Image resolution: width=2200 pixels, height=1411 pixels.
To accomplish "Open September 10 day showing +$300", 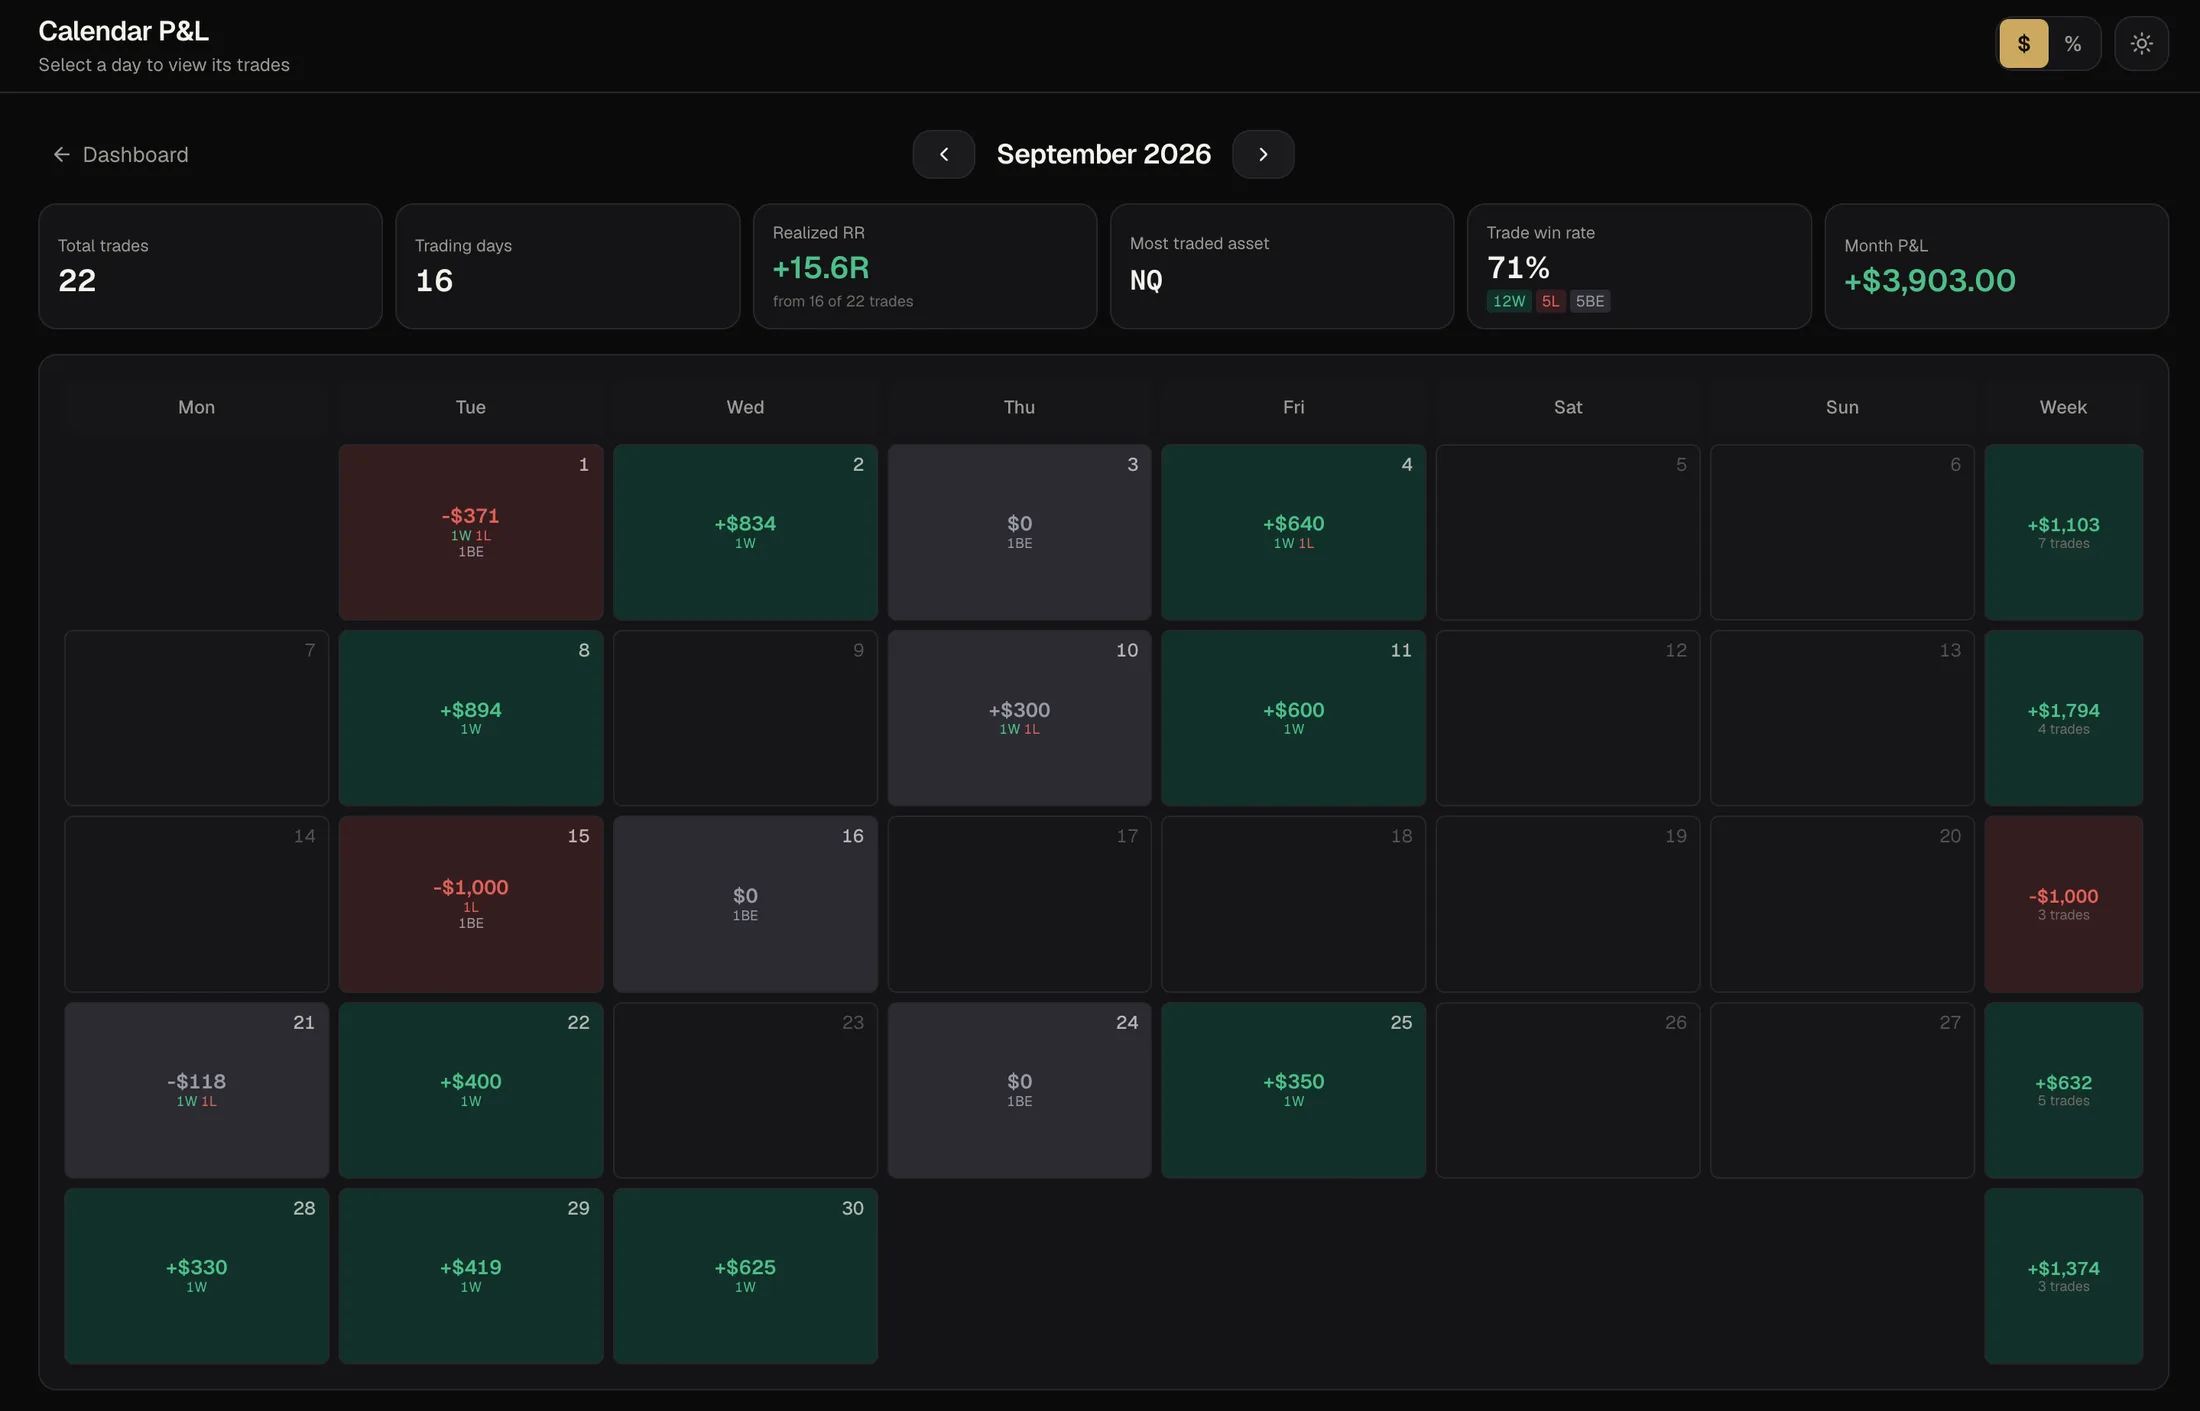I will (1019, 718).
